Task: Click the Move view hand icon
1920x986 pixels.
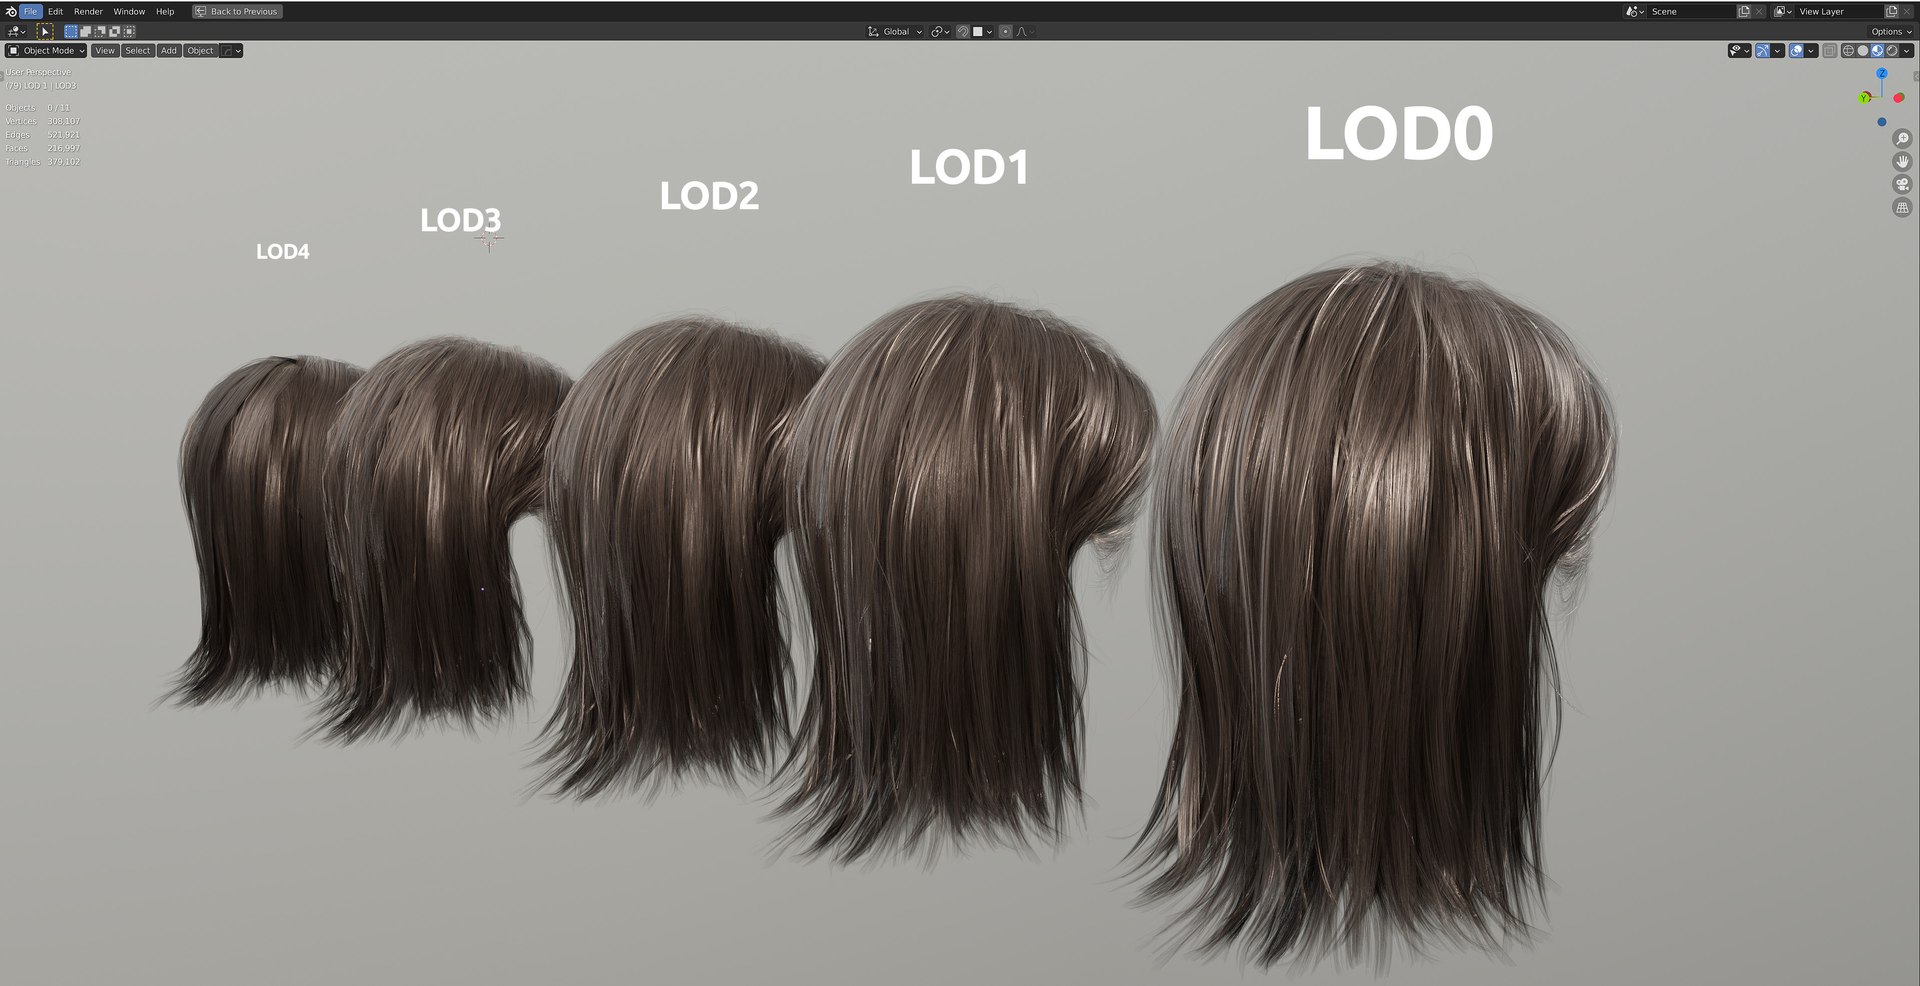Action: point(1902,161)
